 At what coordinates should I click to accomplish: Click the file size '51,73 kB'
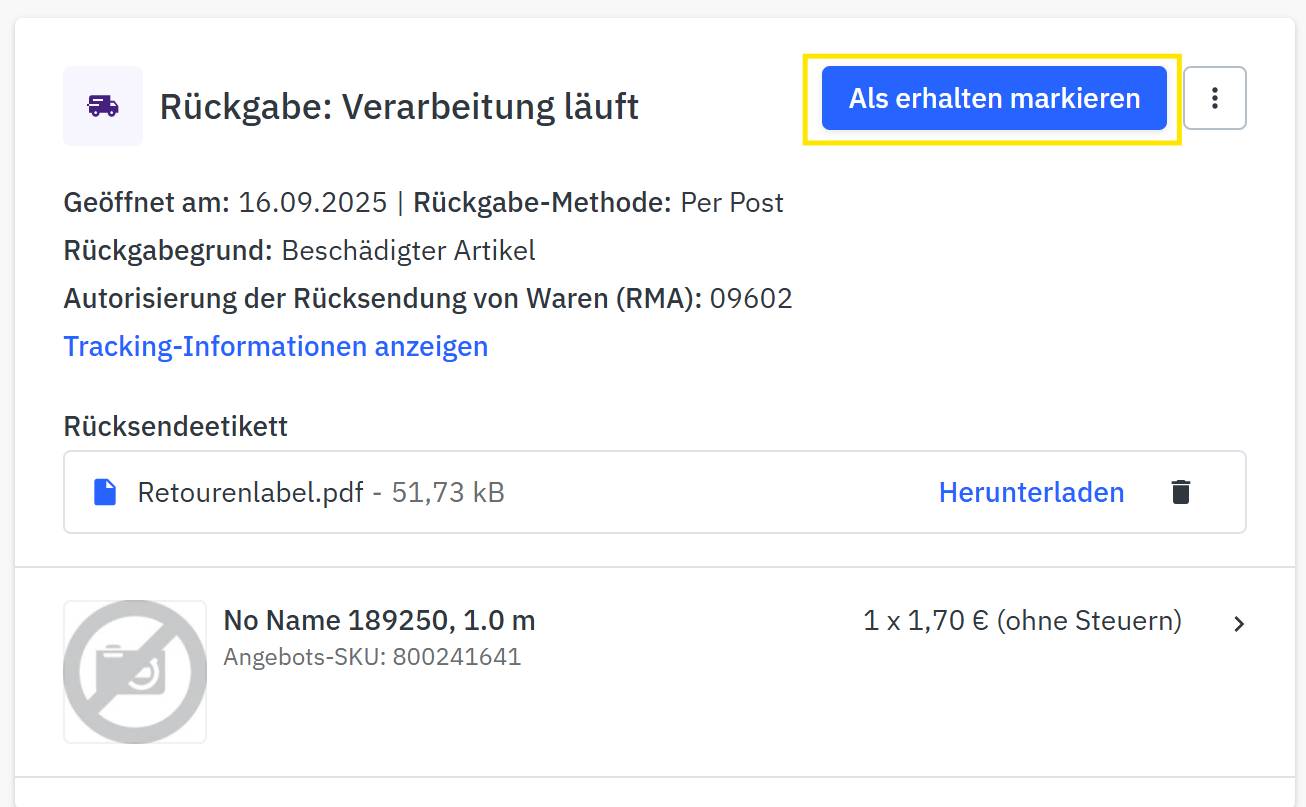(448, 492)
